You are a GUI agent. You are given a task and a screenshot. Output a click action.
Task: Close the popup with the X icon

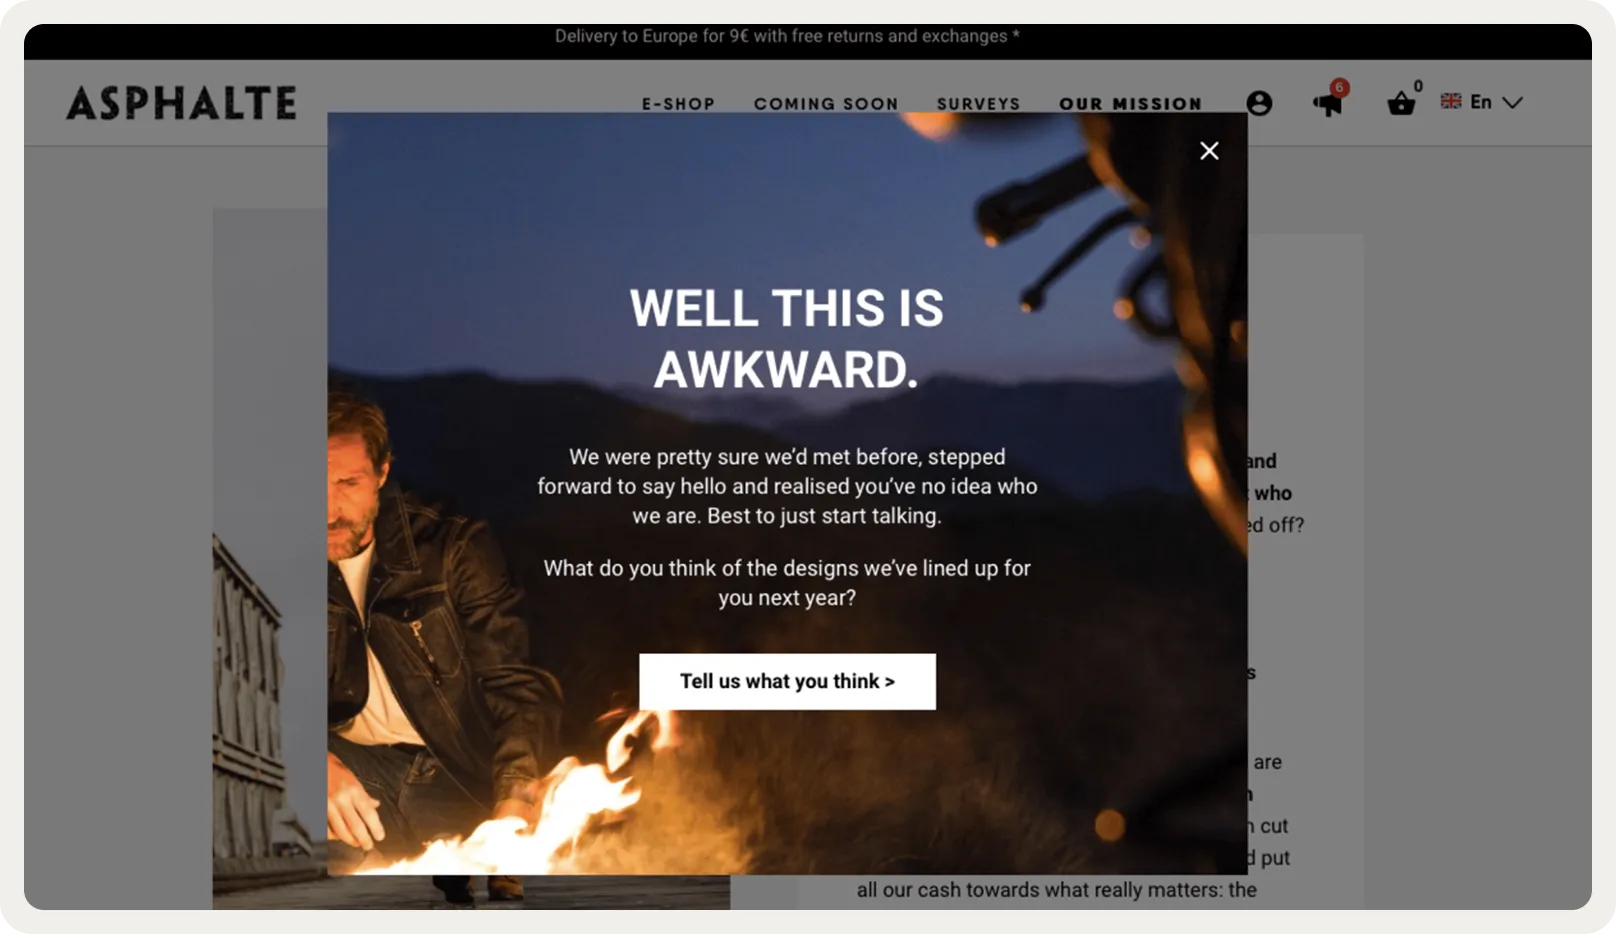click(1209, 151)
